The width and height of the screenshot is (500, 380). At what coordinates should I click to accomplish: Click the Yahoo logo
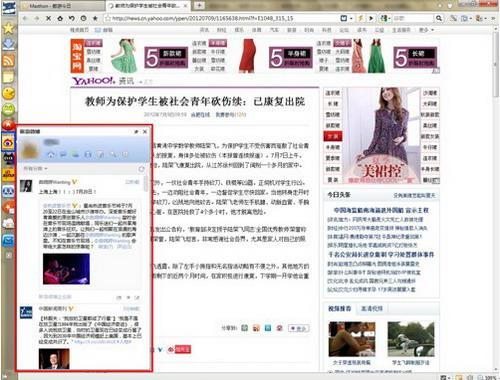pos(94,81)
